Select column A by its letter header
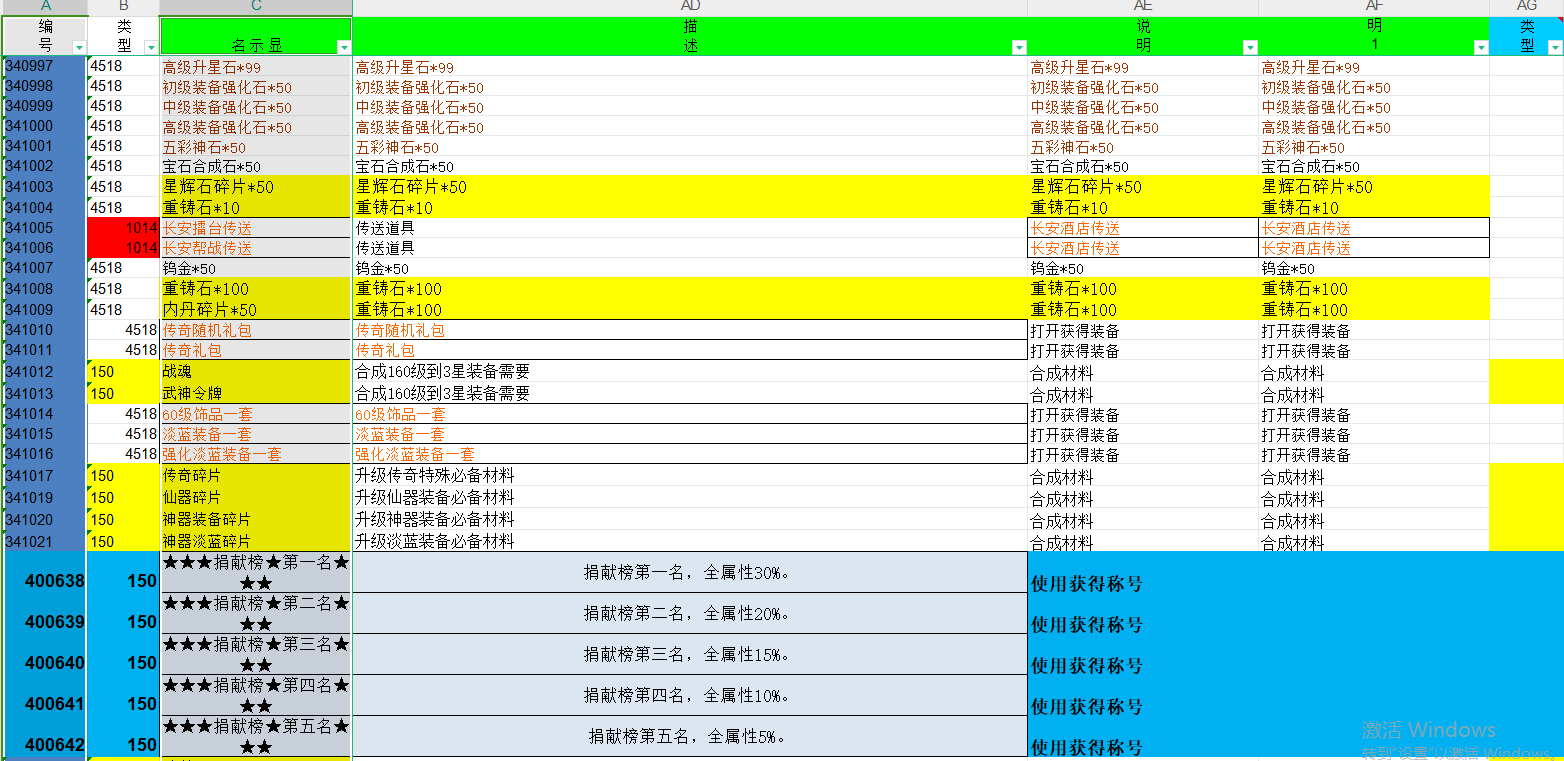 coord(45,7)
